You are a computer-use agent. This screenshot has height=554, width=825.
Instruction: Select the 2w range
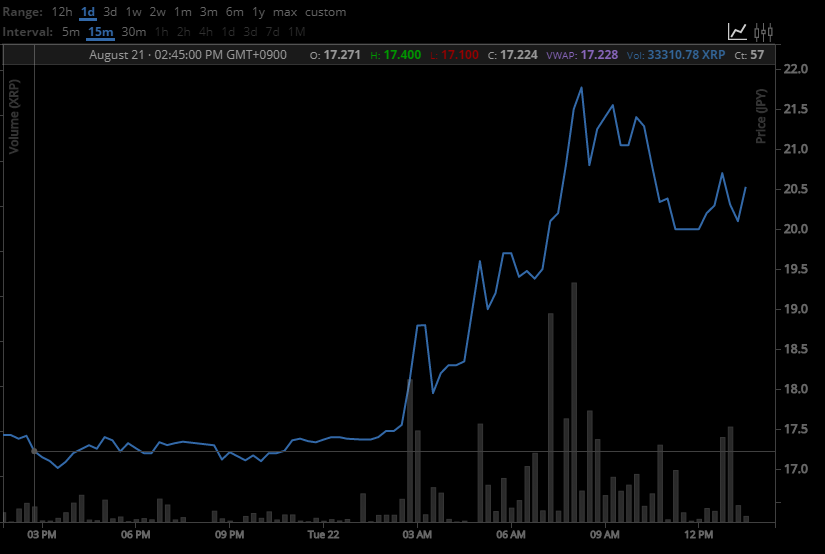coord(157,12)
